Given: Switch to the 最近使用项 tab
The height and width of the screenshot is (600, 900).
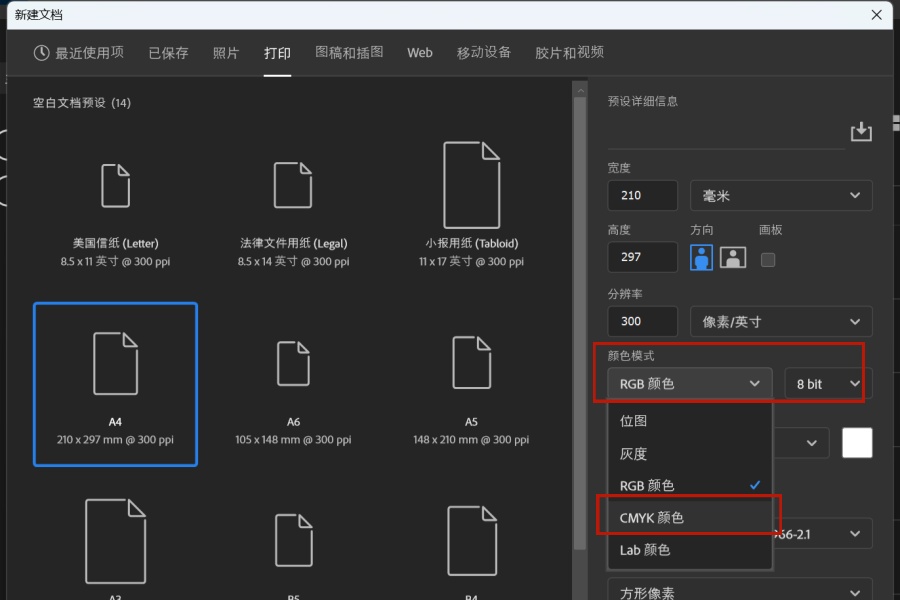Looking at the screenshot, I should point(79,53).
